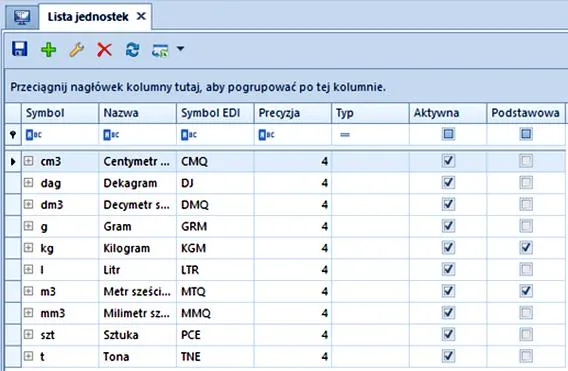The image size is (568, 371).
Task: Expand the kg row
Action: click(x=29, y=247)
